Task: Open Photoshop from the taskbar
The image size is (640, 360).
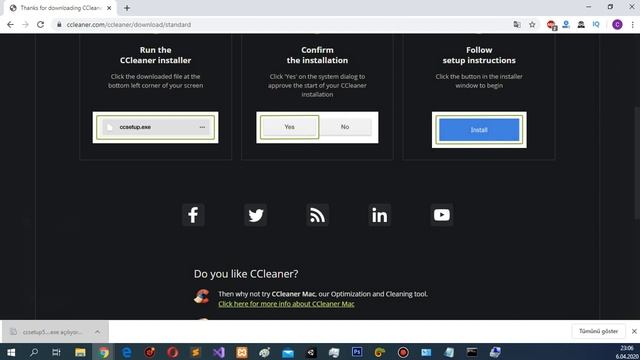Action: 357,352
